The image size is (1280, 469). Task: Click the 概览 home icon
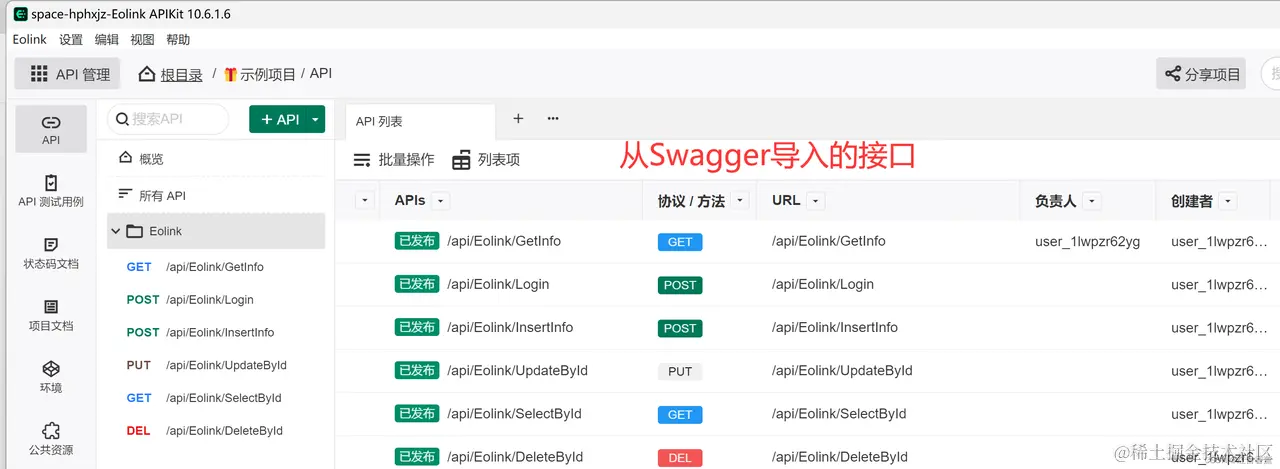(126, 158)
